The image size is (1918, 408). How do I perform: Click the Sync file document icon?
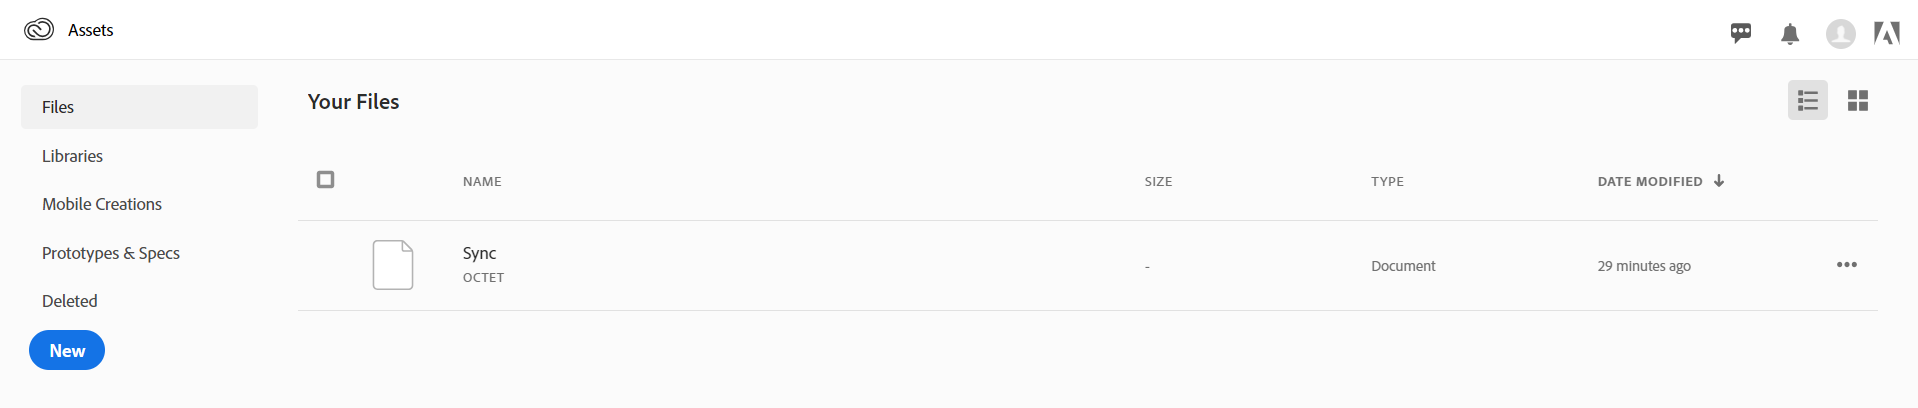pos(393,265)
